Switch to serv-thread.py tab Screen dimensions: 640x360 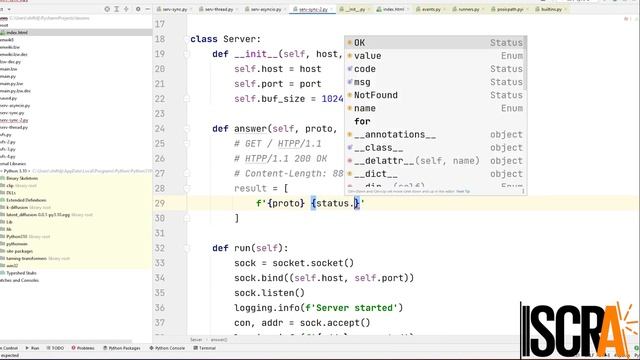[218, 9]
